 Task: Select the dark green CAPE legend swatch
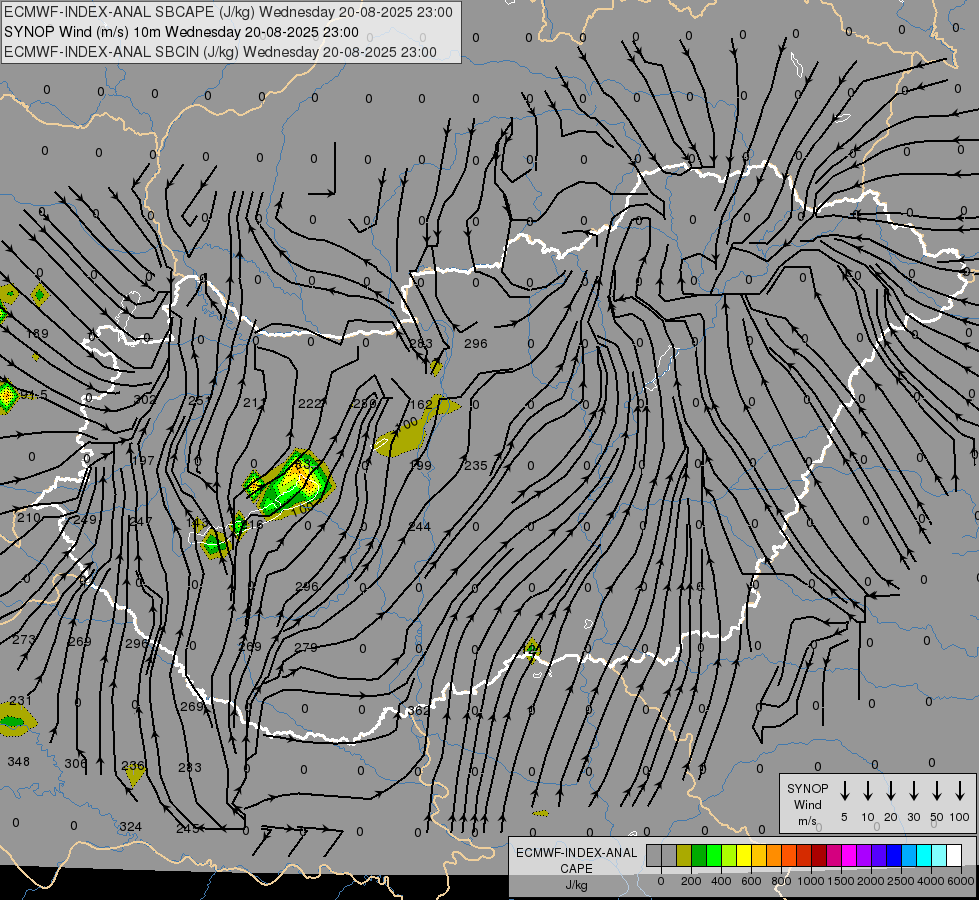[x=699, y=856]
